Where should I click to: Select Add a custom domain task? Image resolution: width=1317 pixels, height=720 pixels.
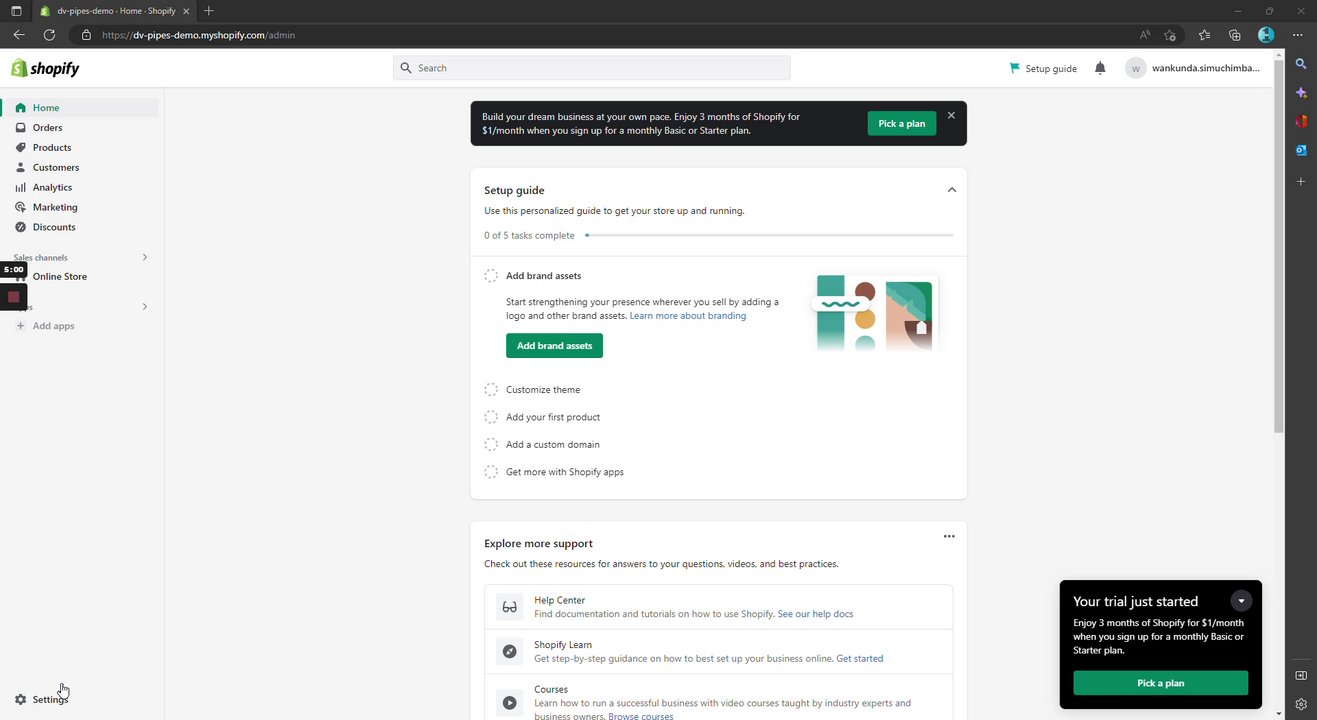[553, 444]
